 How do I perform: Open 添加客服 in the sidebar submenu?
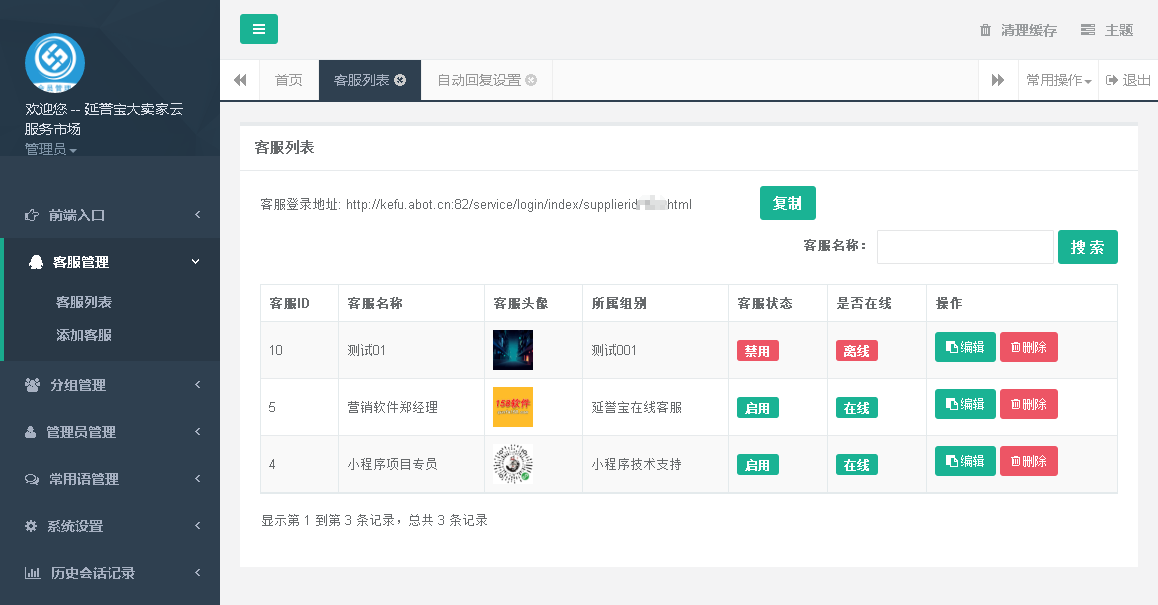(83, 335)
